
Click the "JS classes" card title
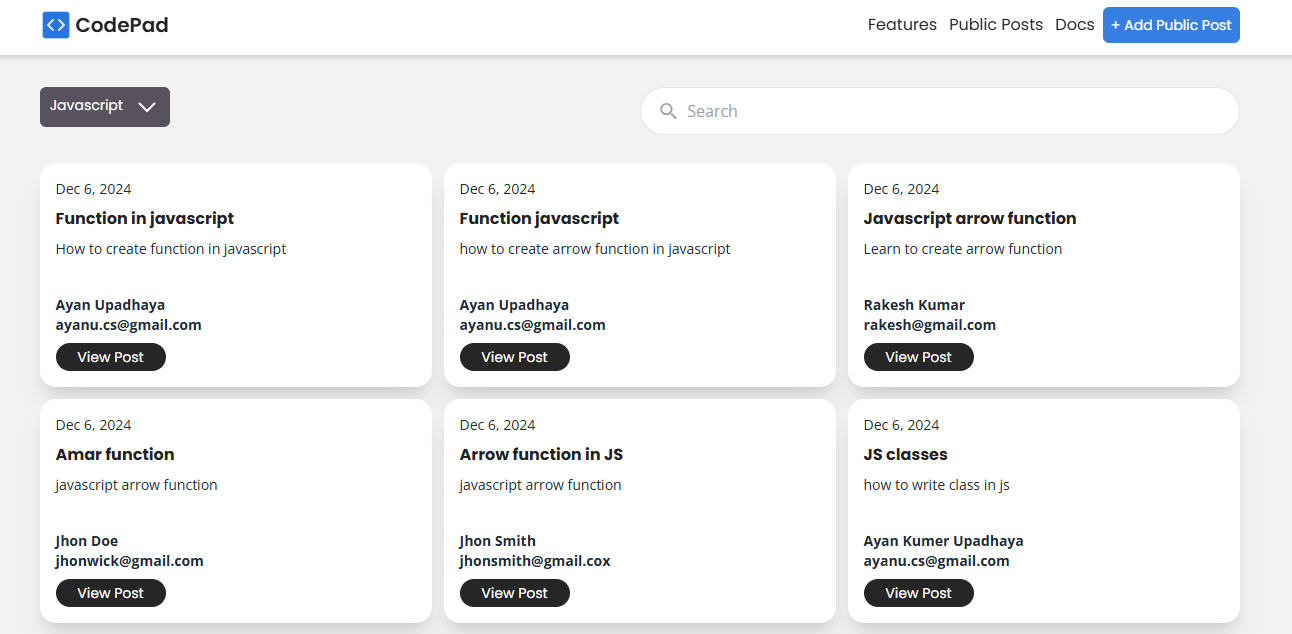click(905, 454)
